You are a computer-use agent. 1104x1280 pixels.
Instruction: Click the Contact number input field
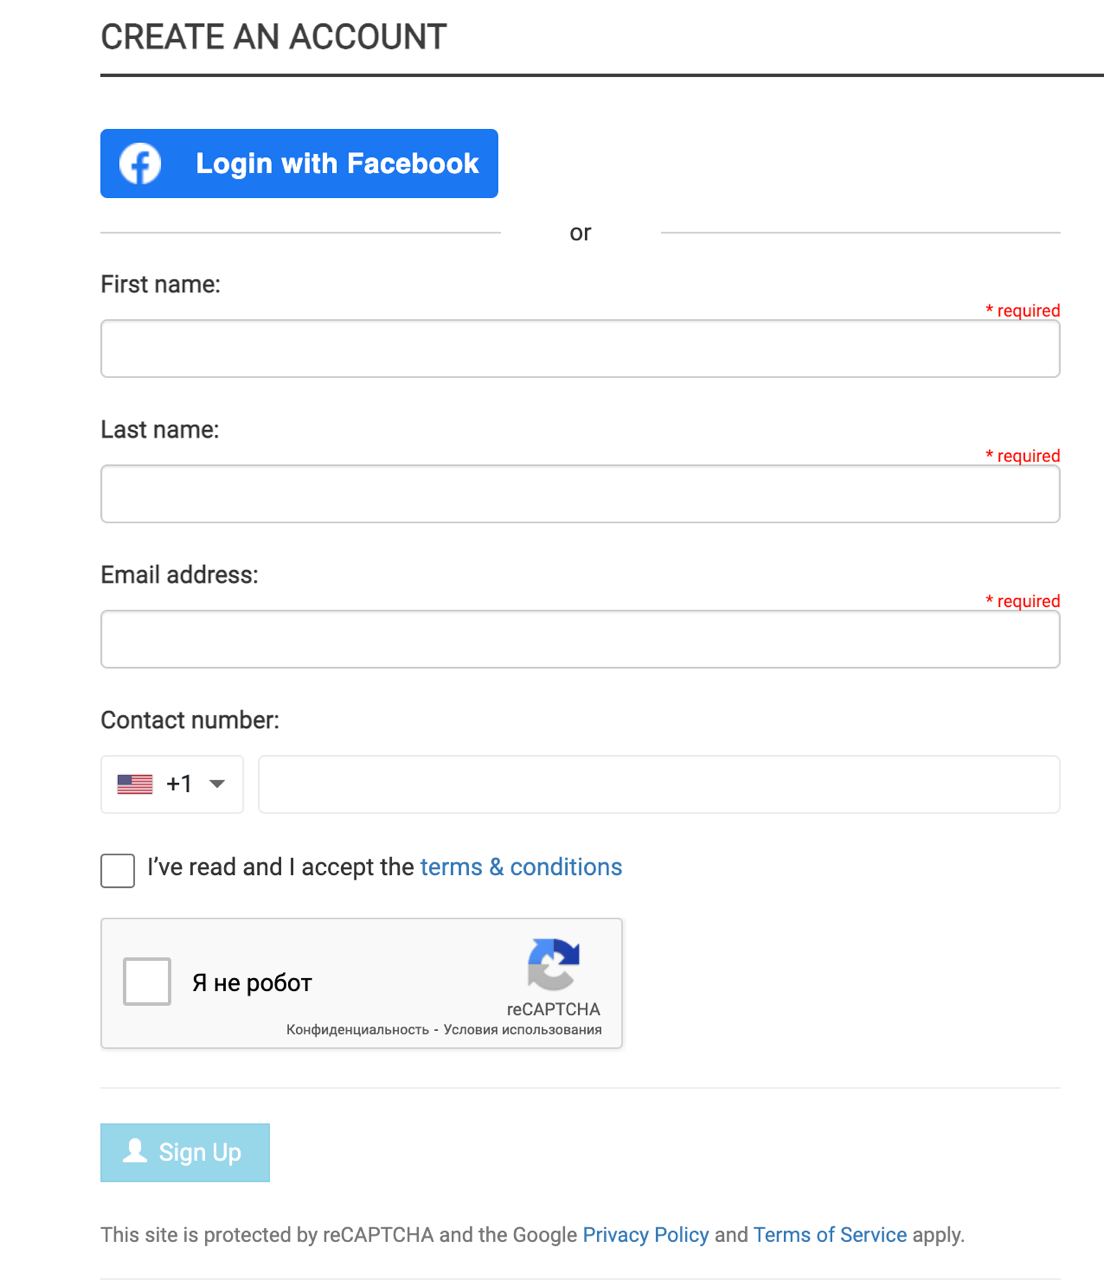click(x=658, y=784)
